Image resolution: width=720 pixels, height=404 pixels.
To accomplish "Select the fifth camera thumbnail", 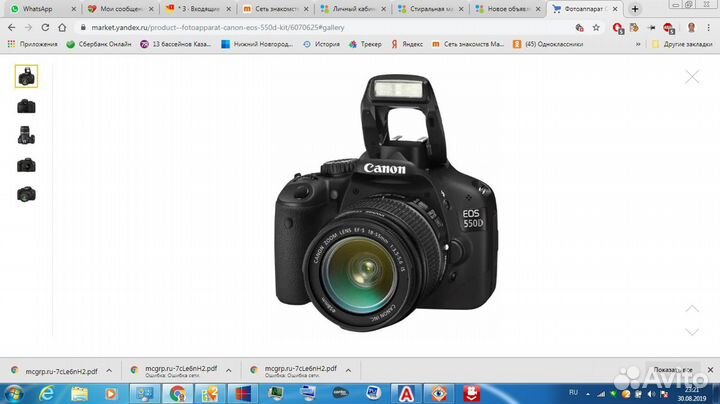I will [26, 194].
